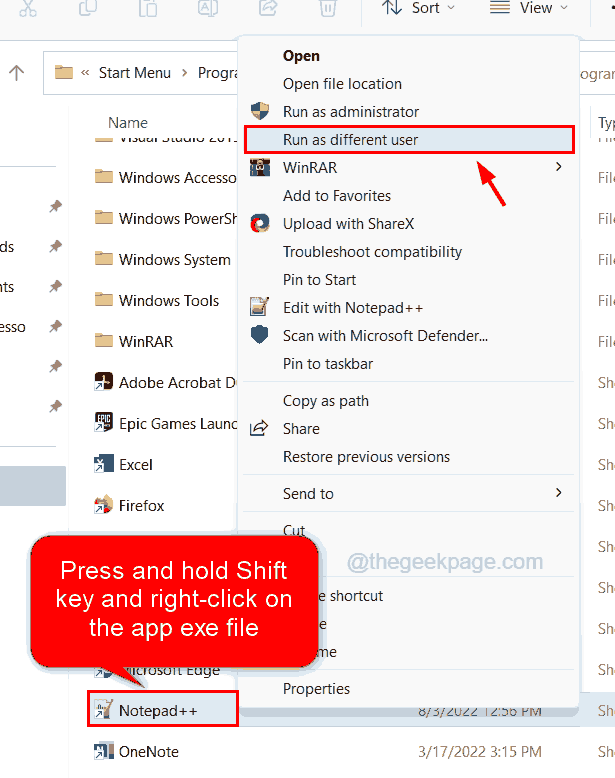Go up one folder with up arrow

pos(16,73)
